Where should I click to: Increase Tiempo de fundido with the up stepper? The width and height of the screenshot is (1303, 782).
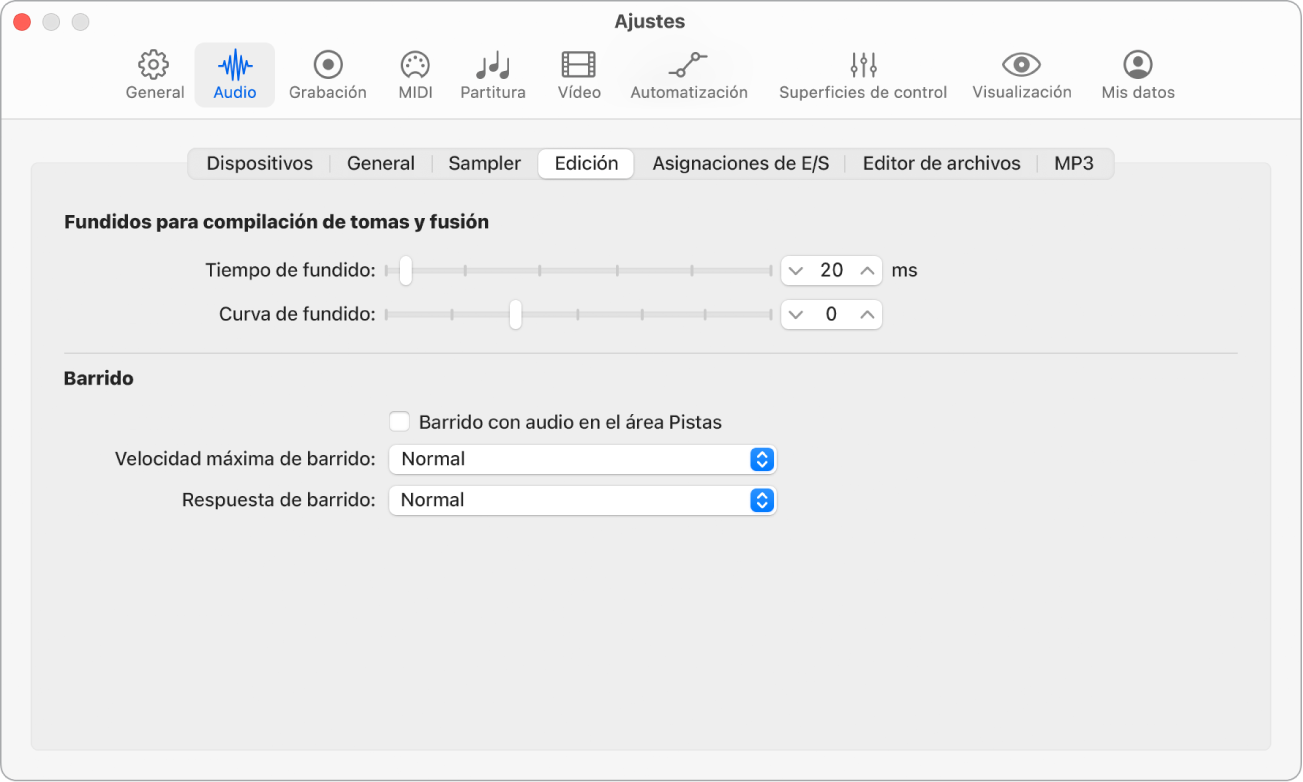864,270
